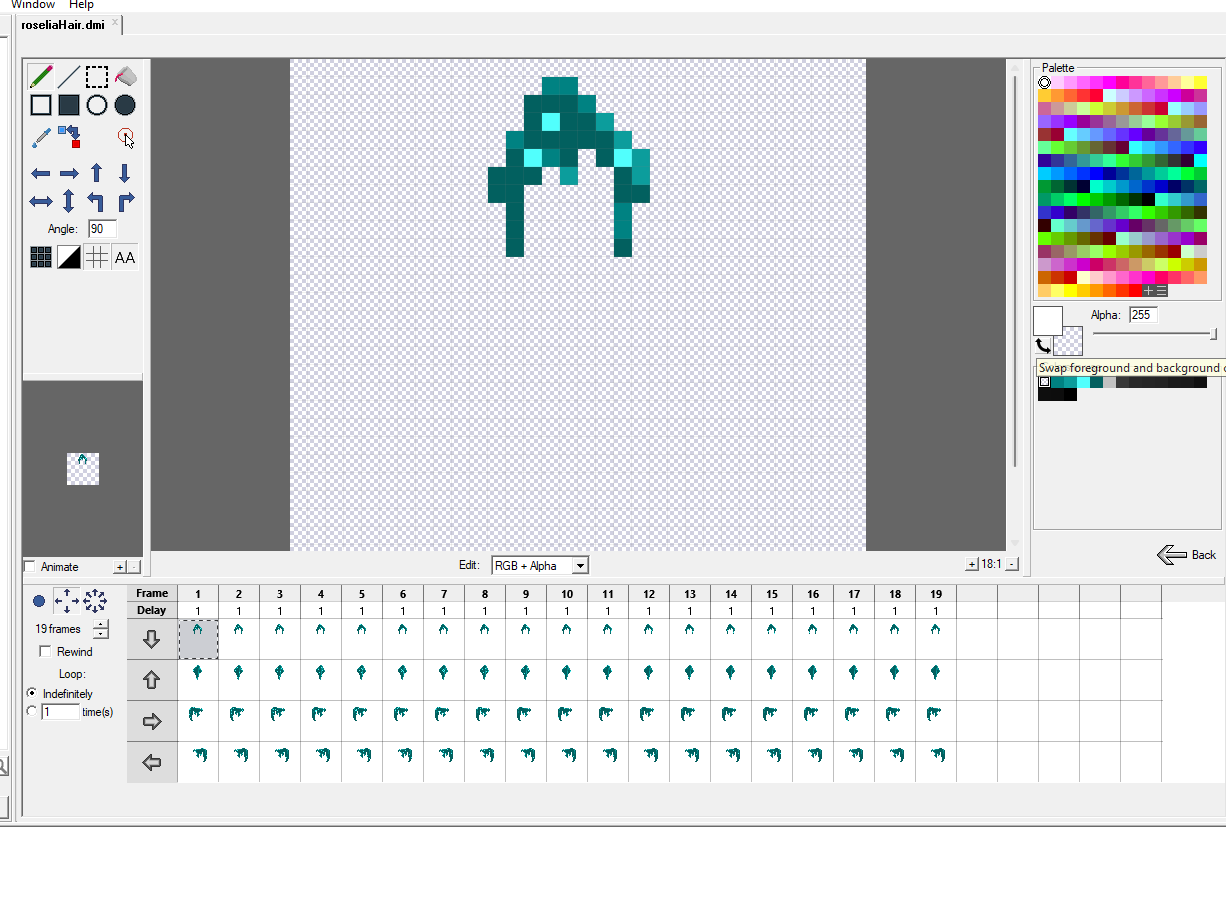Toggle the AA anti-aliasing option
This screenshot has height=898, width=1226.
(125, 258)
